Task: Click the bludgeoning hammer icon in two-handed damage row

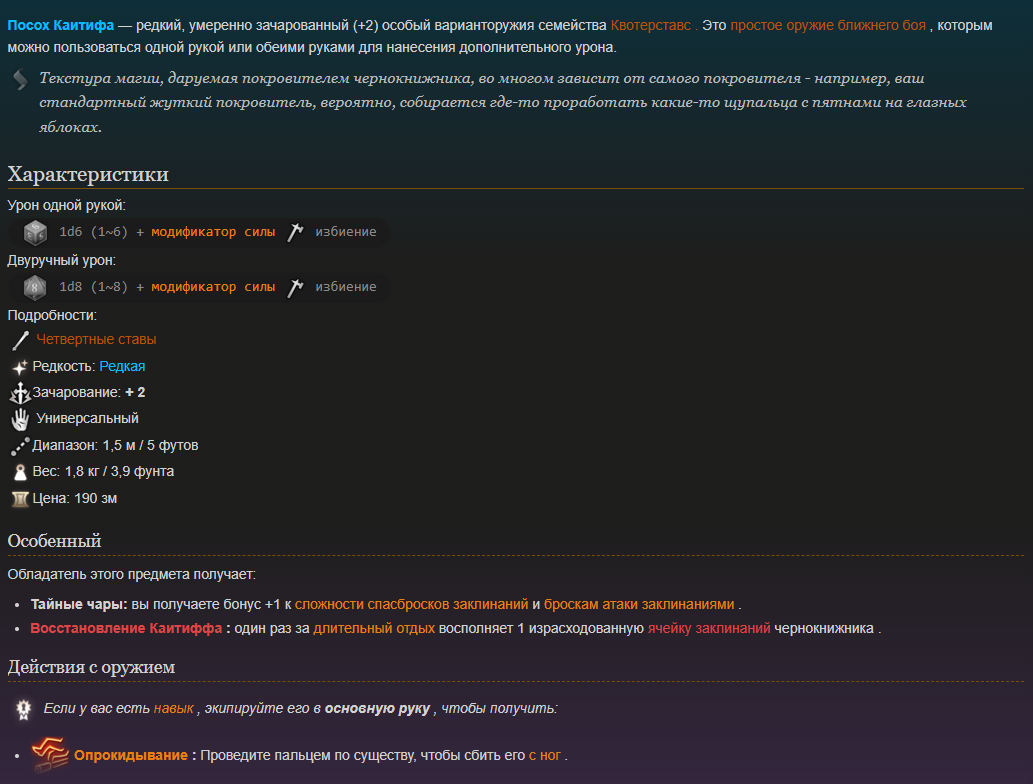Action: [295, 287]
